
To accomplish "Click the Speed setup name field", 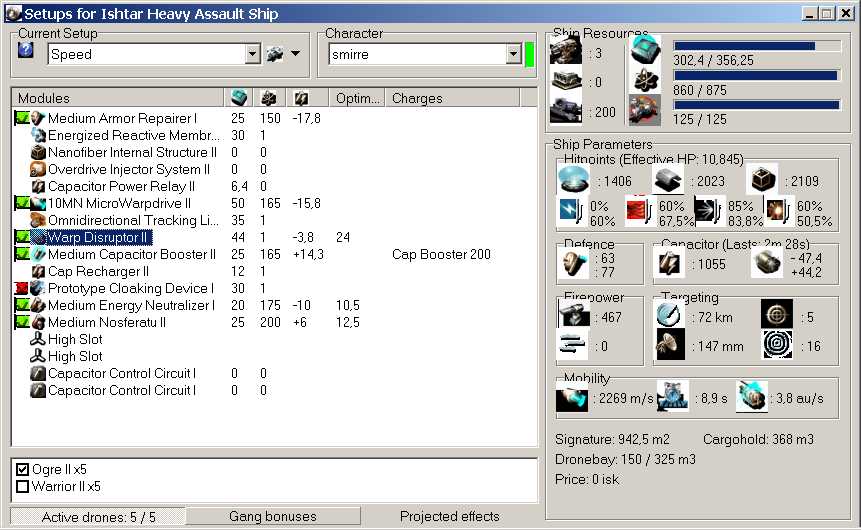I will tap(147, 54).
